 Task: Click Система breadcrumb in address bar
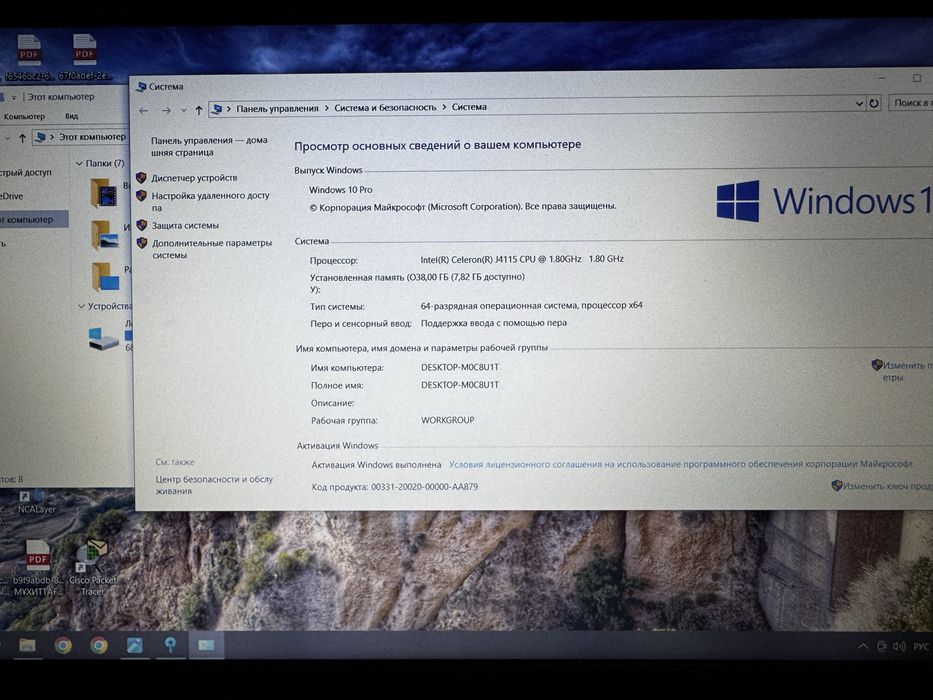[x=469, y=107]
